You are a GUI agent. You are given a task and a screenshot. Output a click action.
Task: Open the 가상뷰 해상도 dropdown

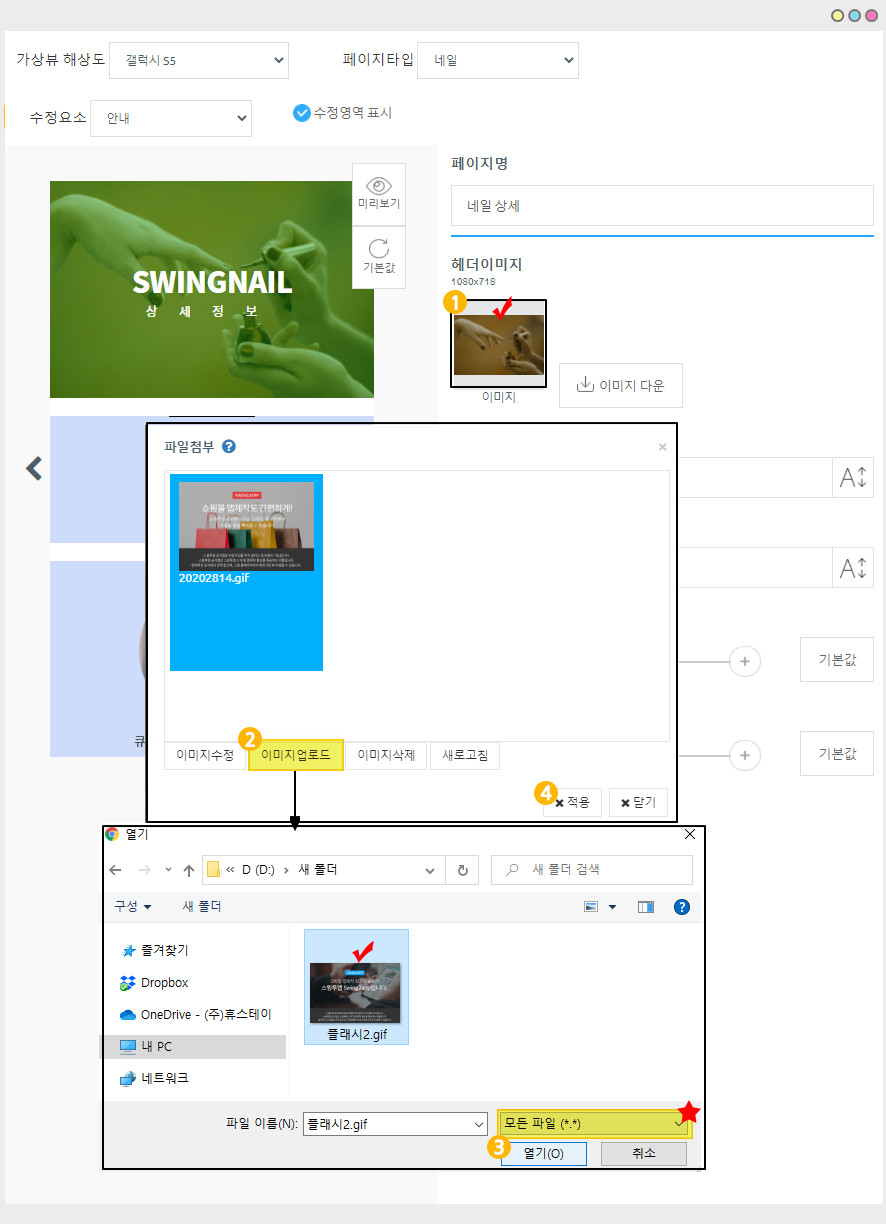198,60
